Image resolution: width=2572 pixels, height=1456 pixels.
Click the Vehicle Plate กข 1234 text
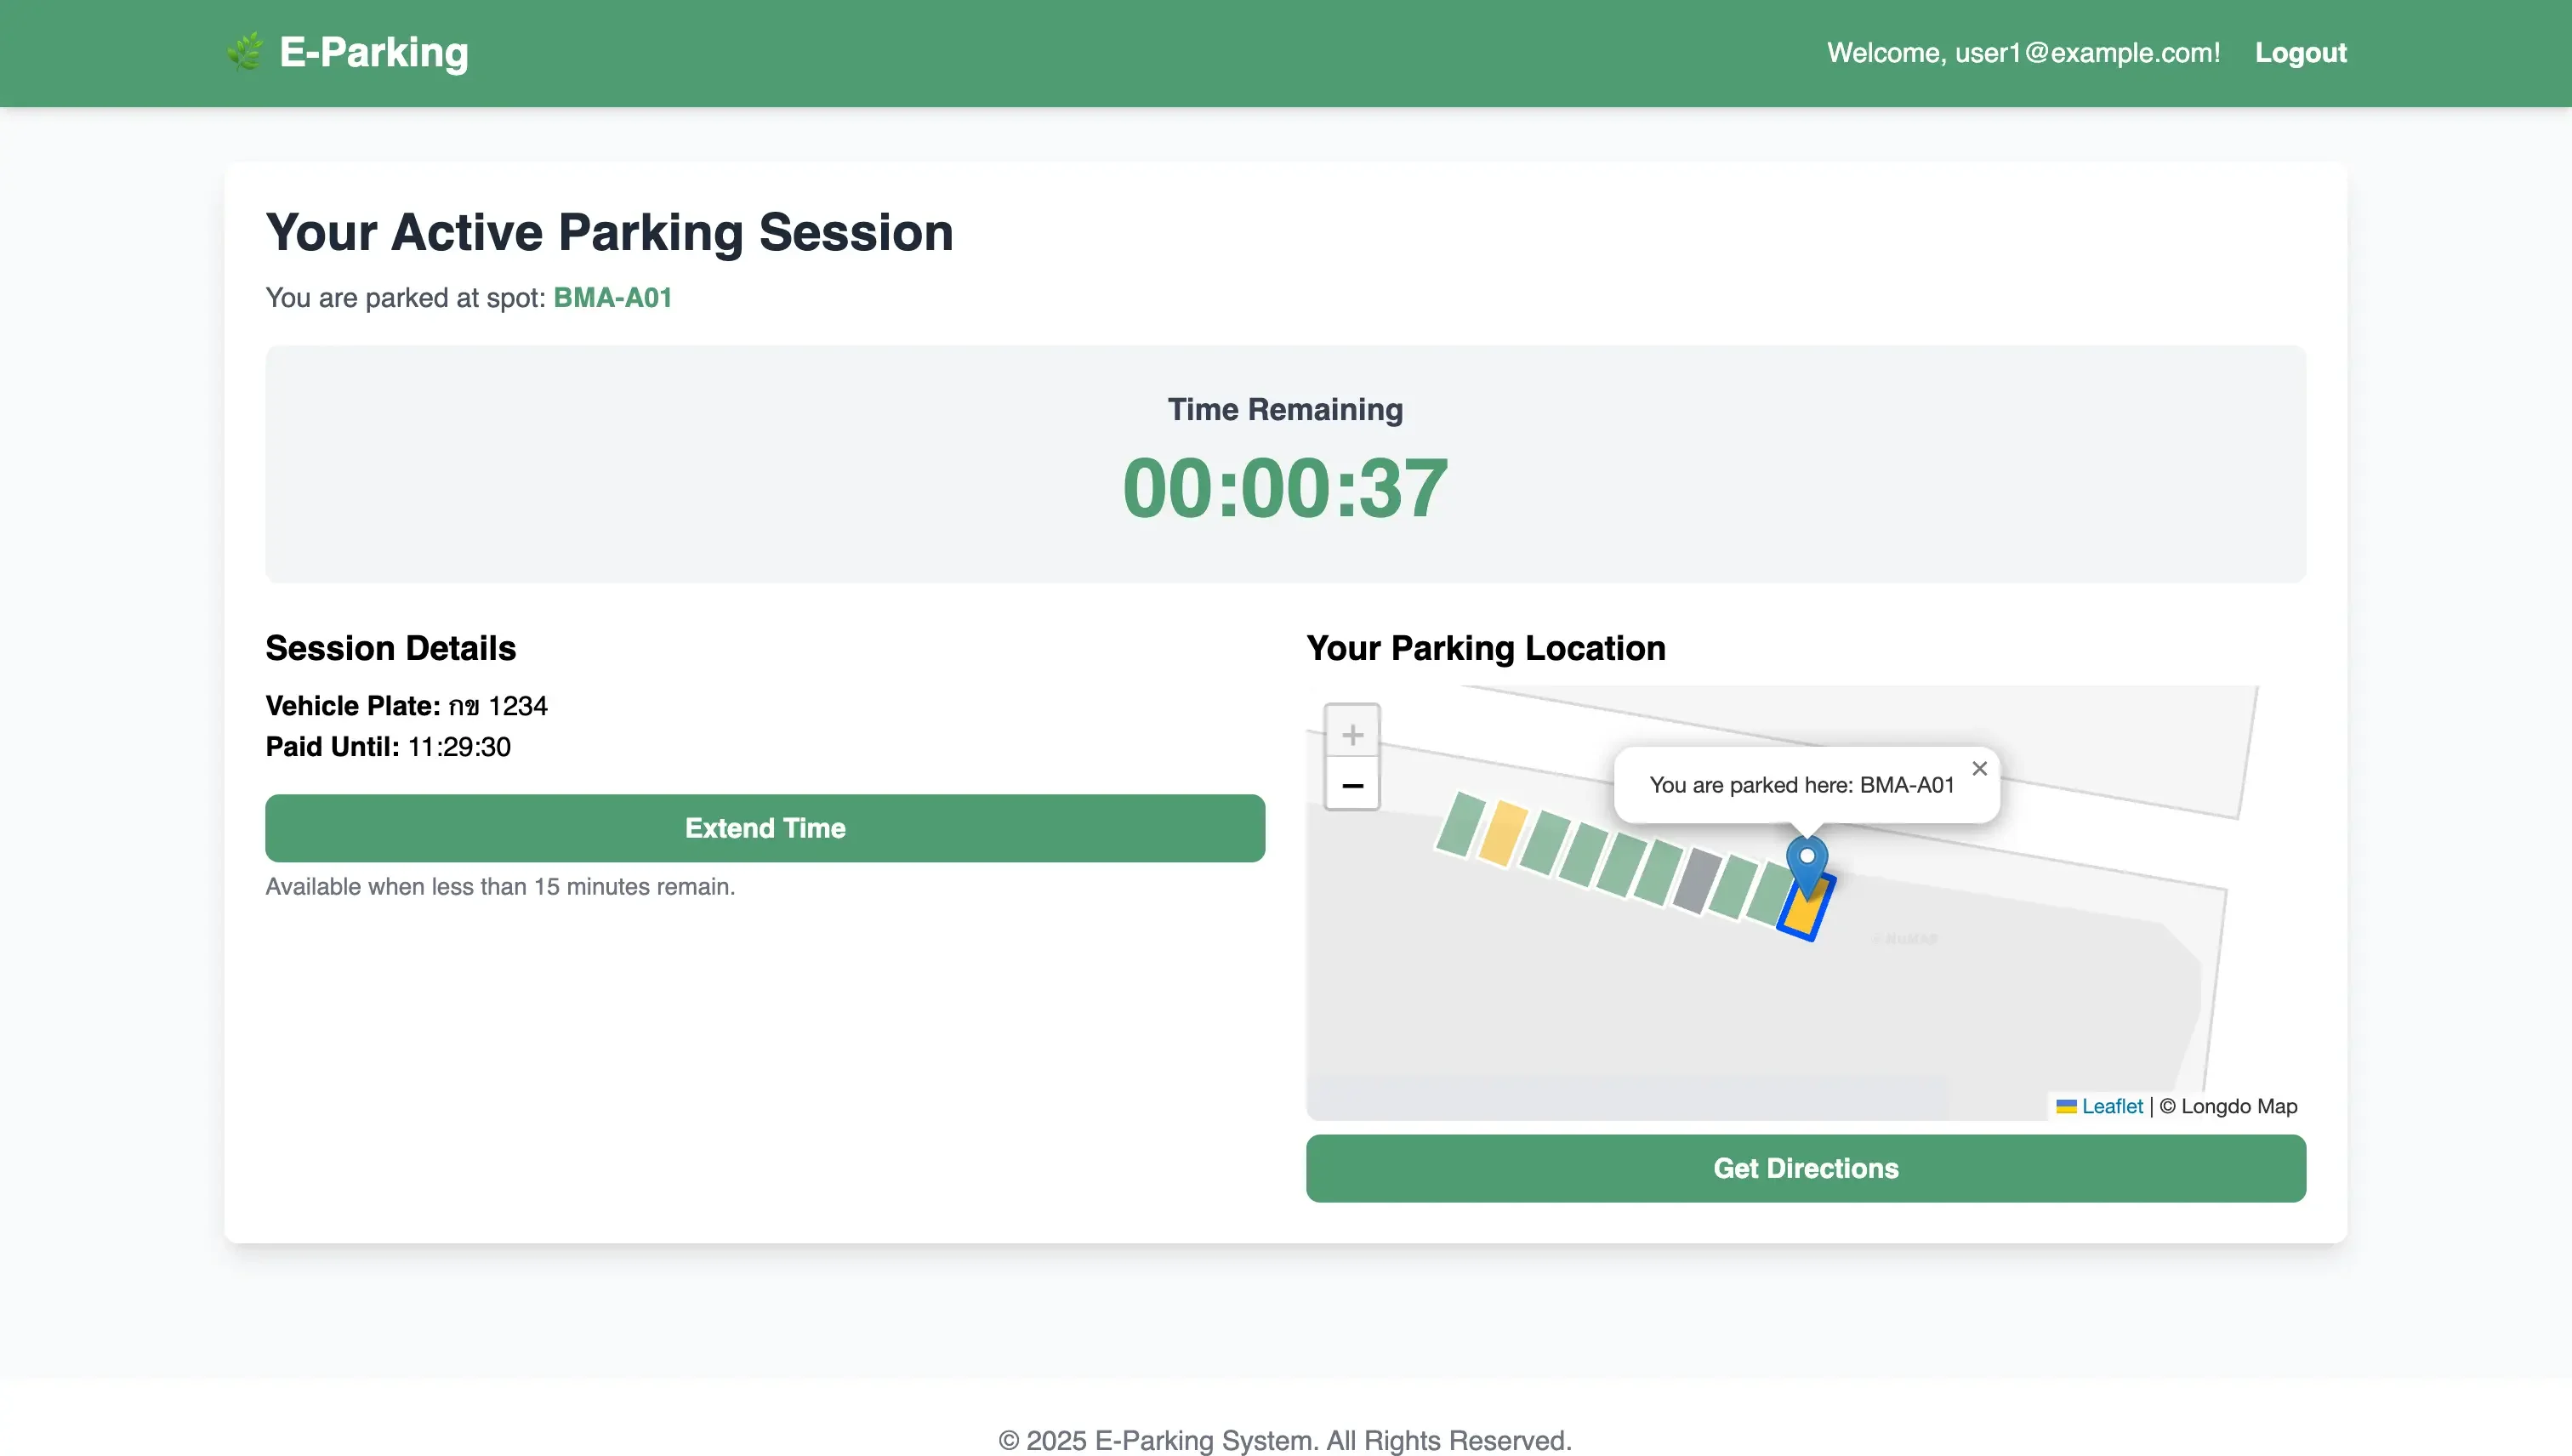406,706
